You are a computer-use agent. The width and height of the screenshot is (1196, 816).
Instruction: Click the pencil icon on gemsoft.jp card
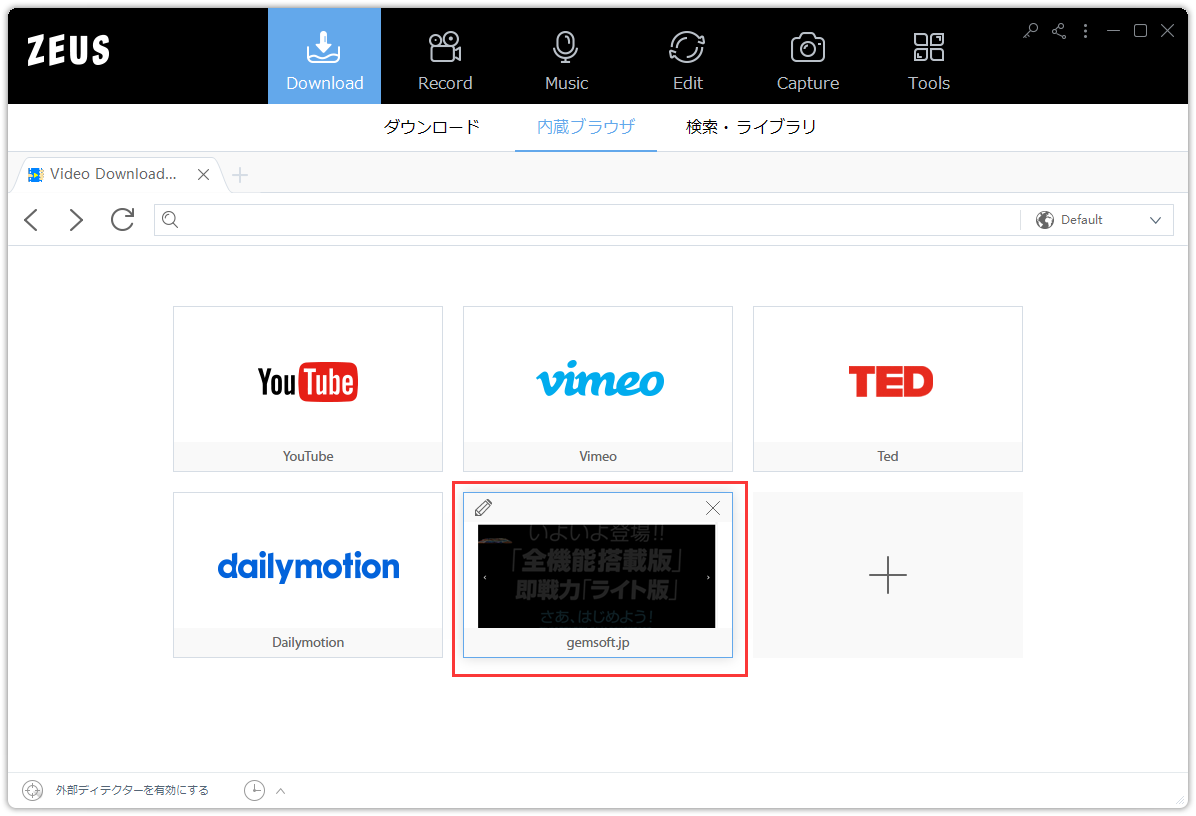tap(483, 508)
